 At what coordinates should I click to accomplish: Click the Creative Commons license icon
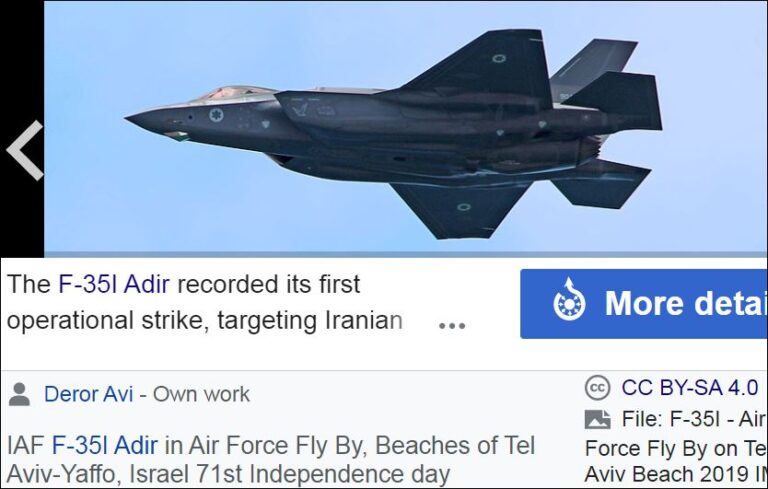[597, 388]
